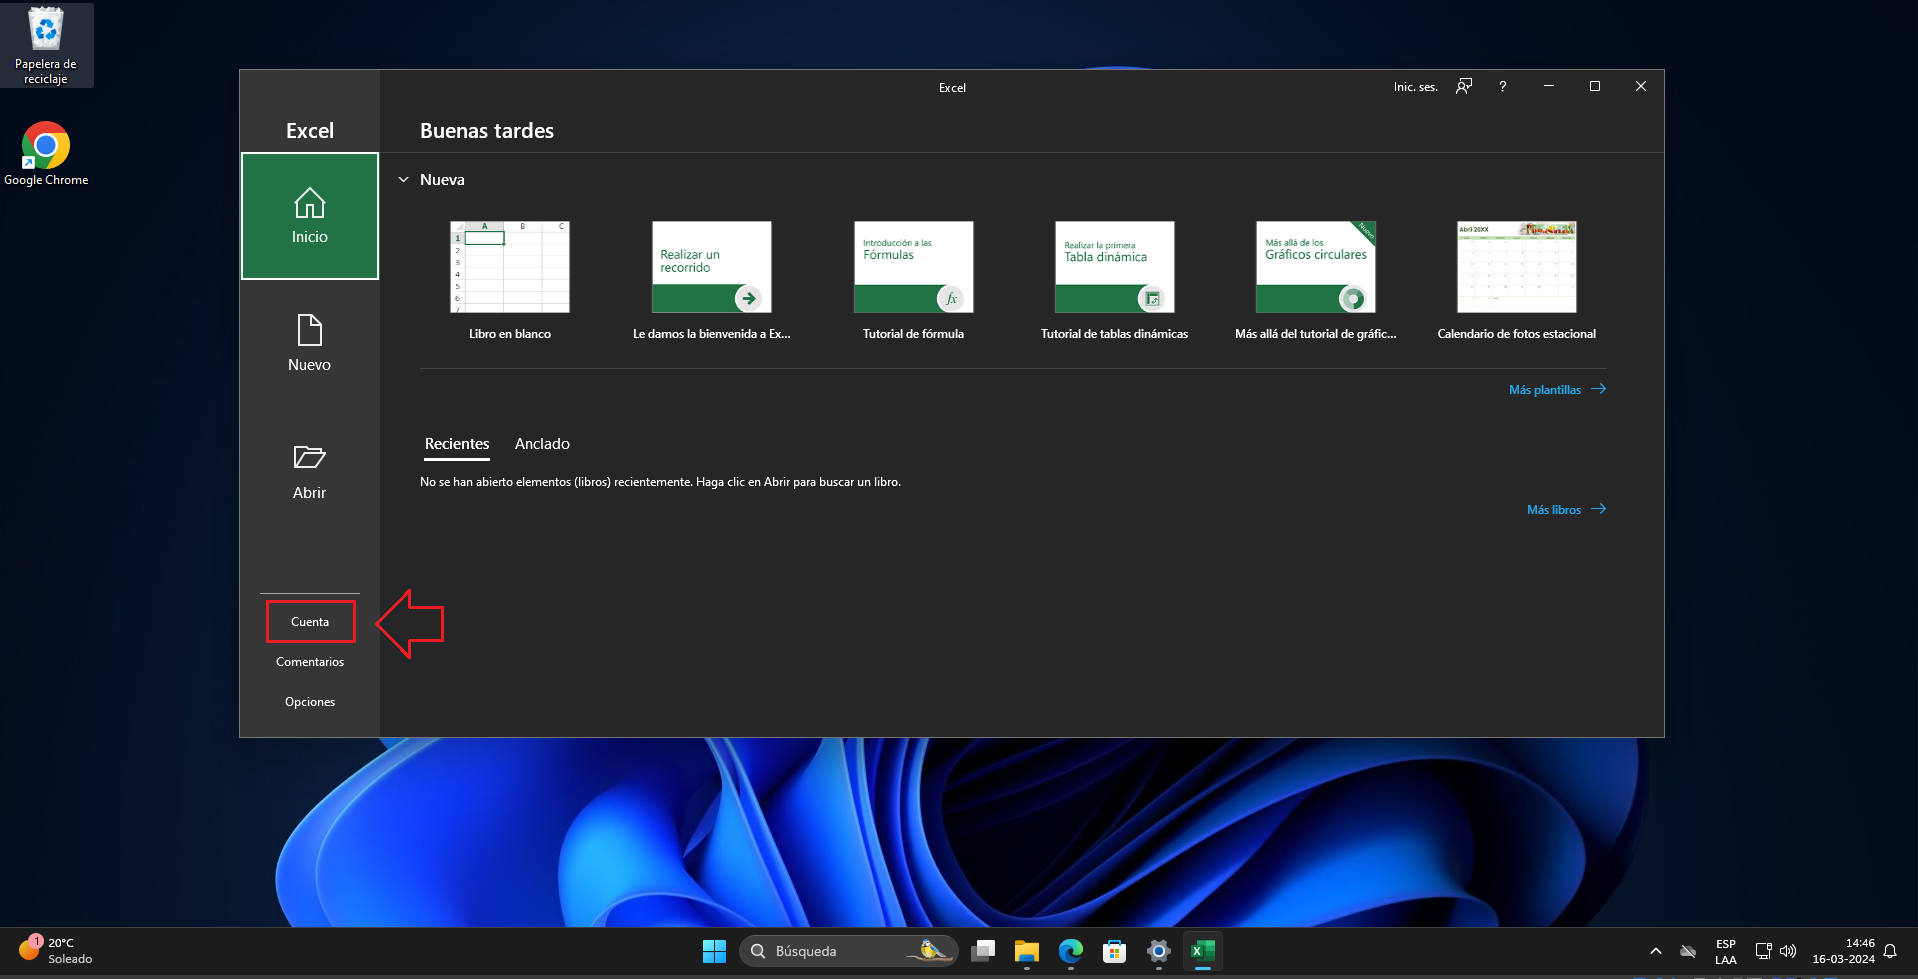Switch to the Anclado tab
This screenshot has height=979, width=1918.
click(x=542, y=444)
